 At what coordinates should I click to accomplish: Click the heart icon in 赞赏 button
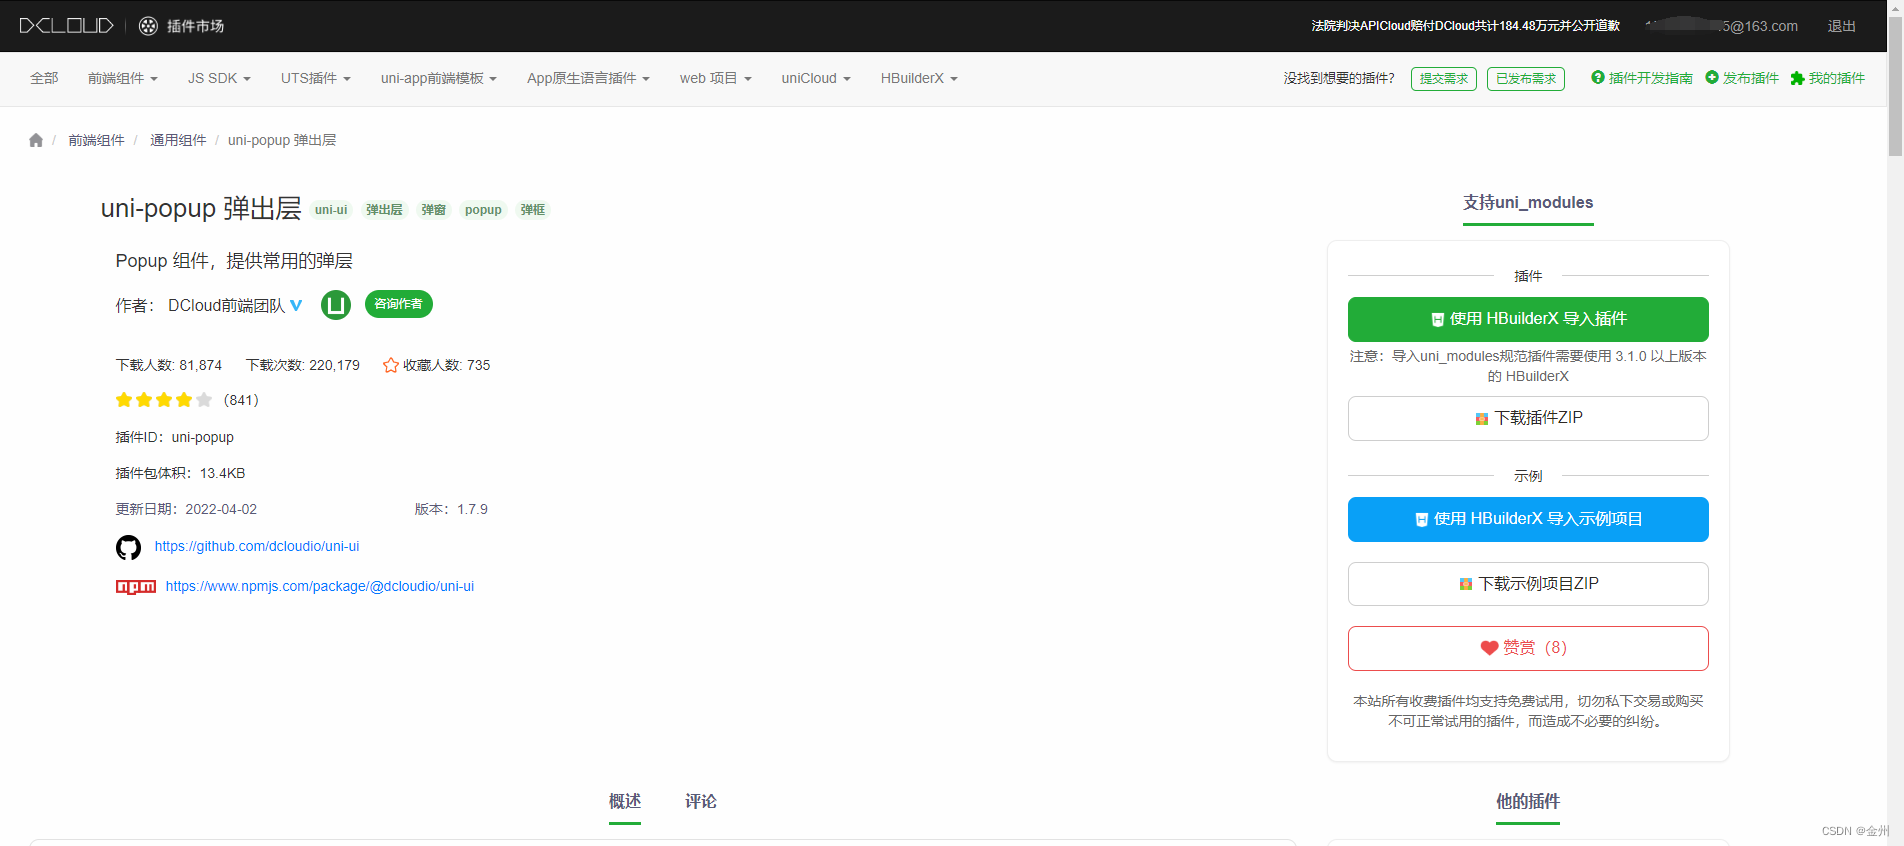coord(1489,648)
